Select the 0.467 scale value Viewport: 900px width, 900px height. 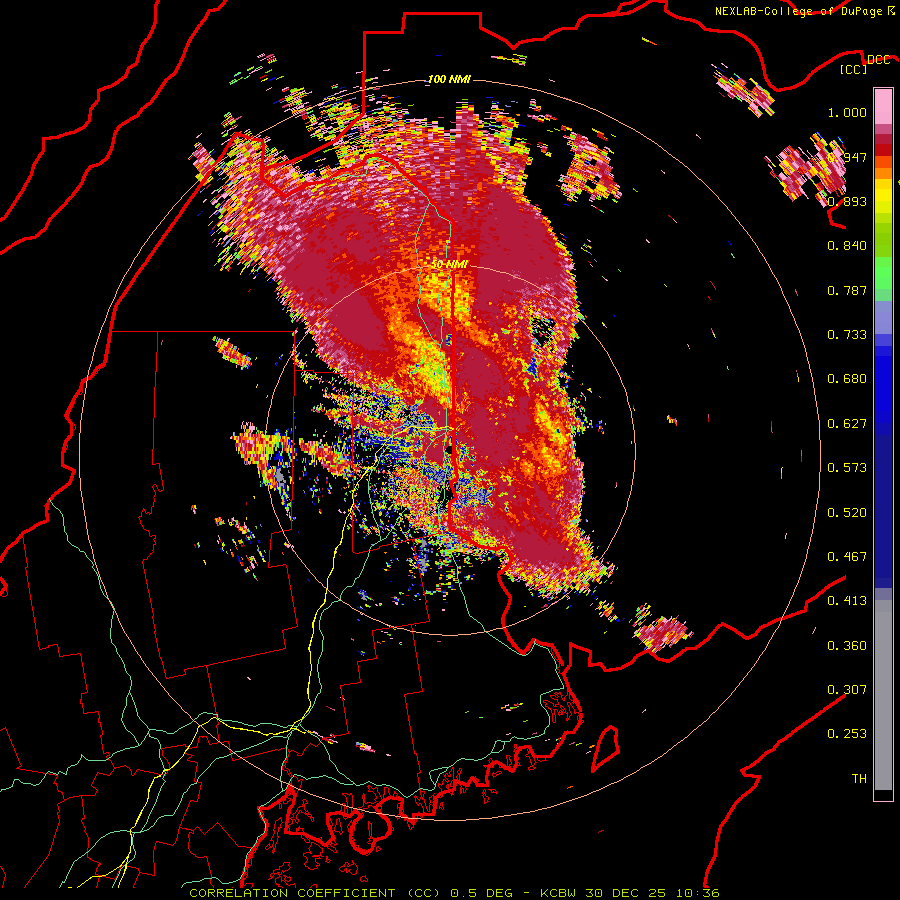tap(847, 557)
